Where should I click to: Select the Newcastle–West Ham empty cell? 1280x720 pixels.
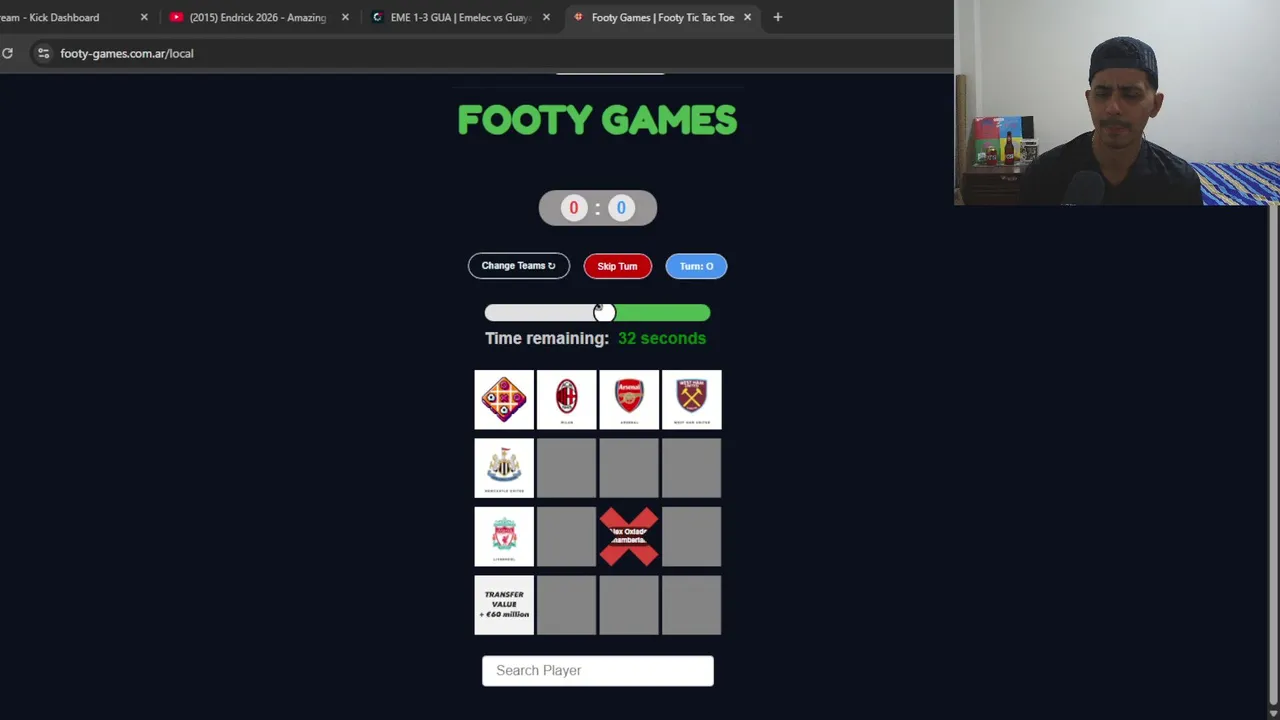691,467
